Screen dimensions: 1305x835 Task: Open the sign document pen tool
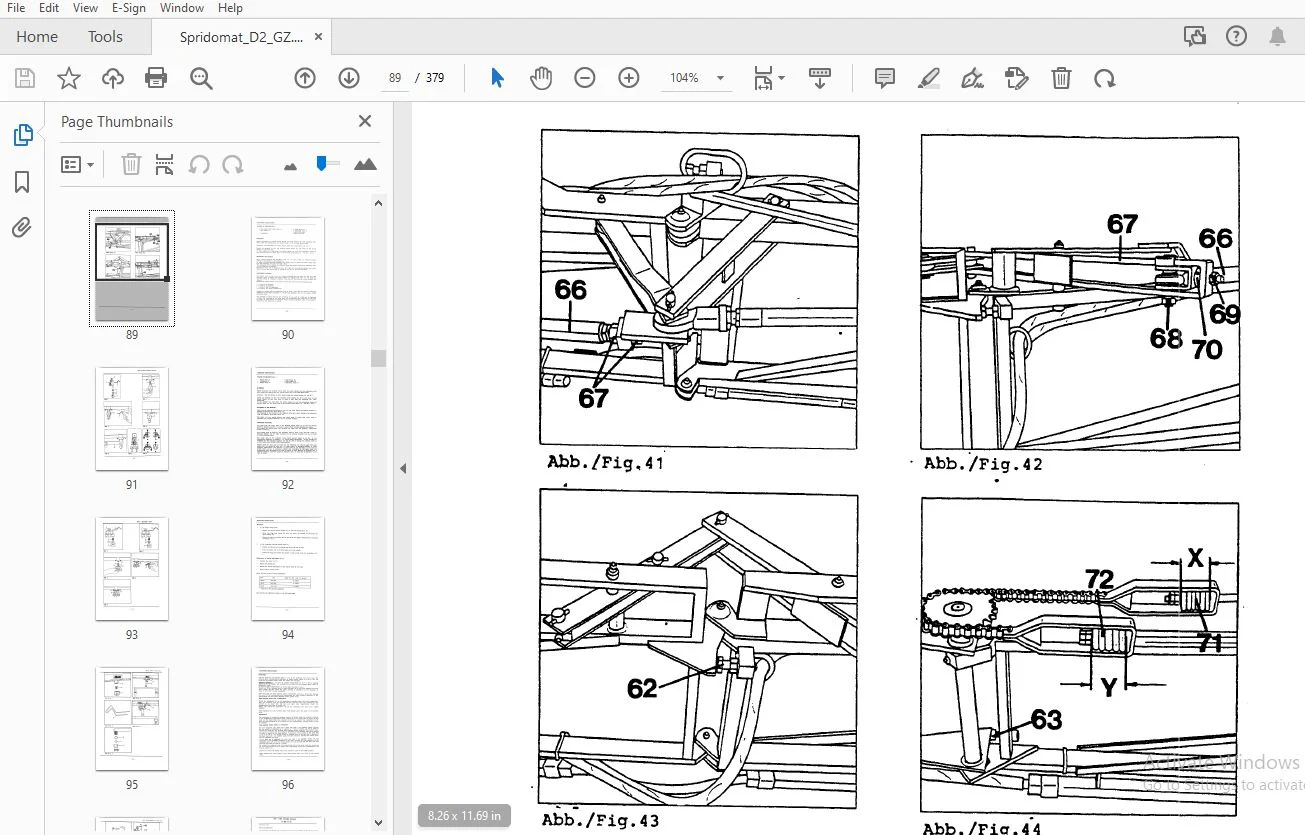coord(972,78)
